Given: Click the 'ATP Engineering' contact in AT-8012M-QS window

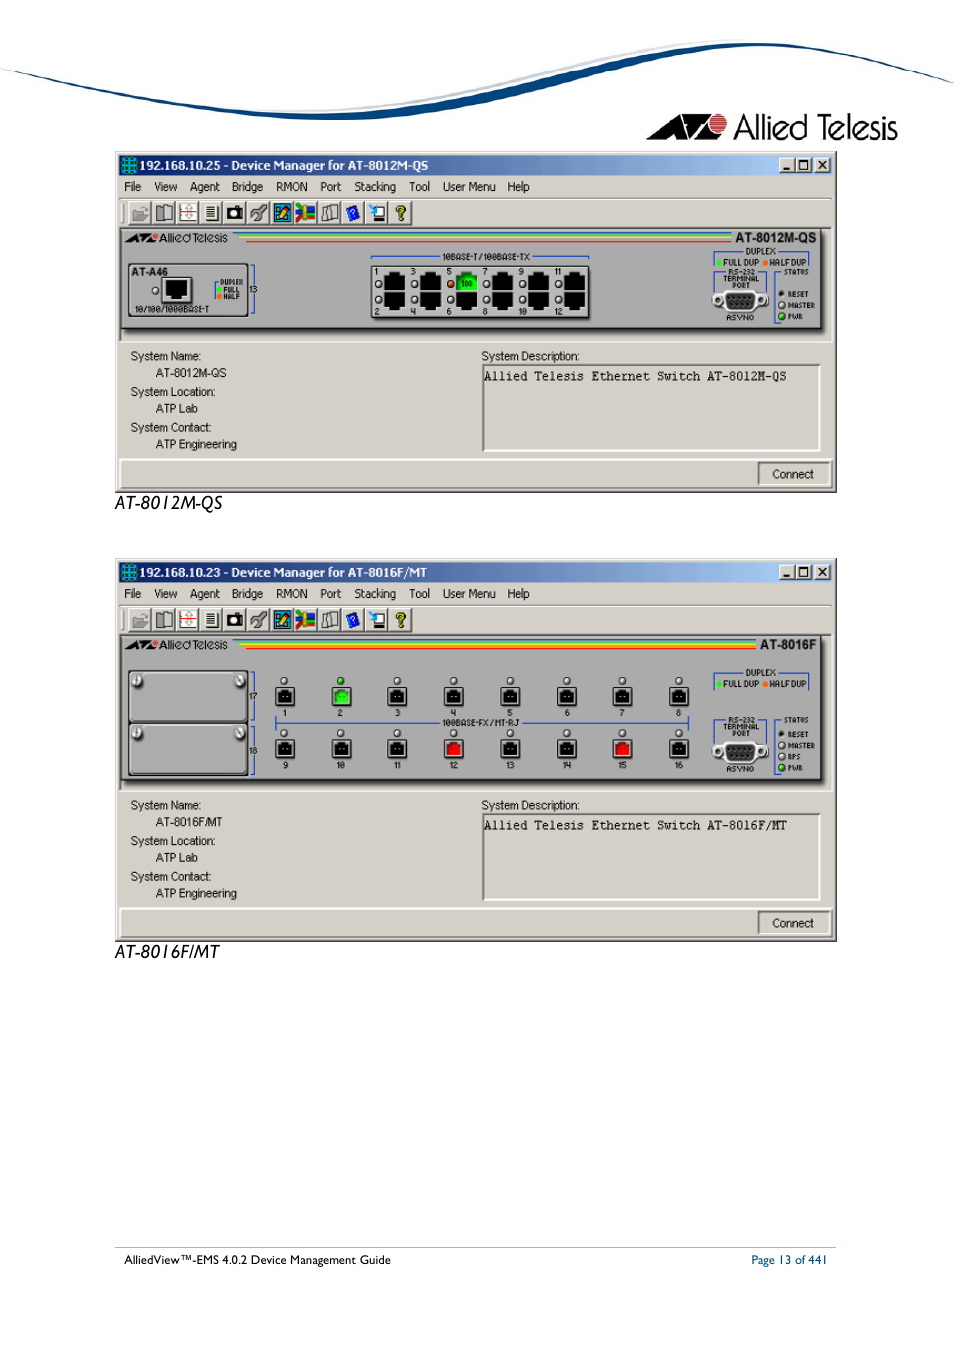Looking at the screenshot, I should (196, 445).
